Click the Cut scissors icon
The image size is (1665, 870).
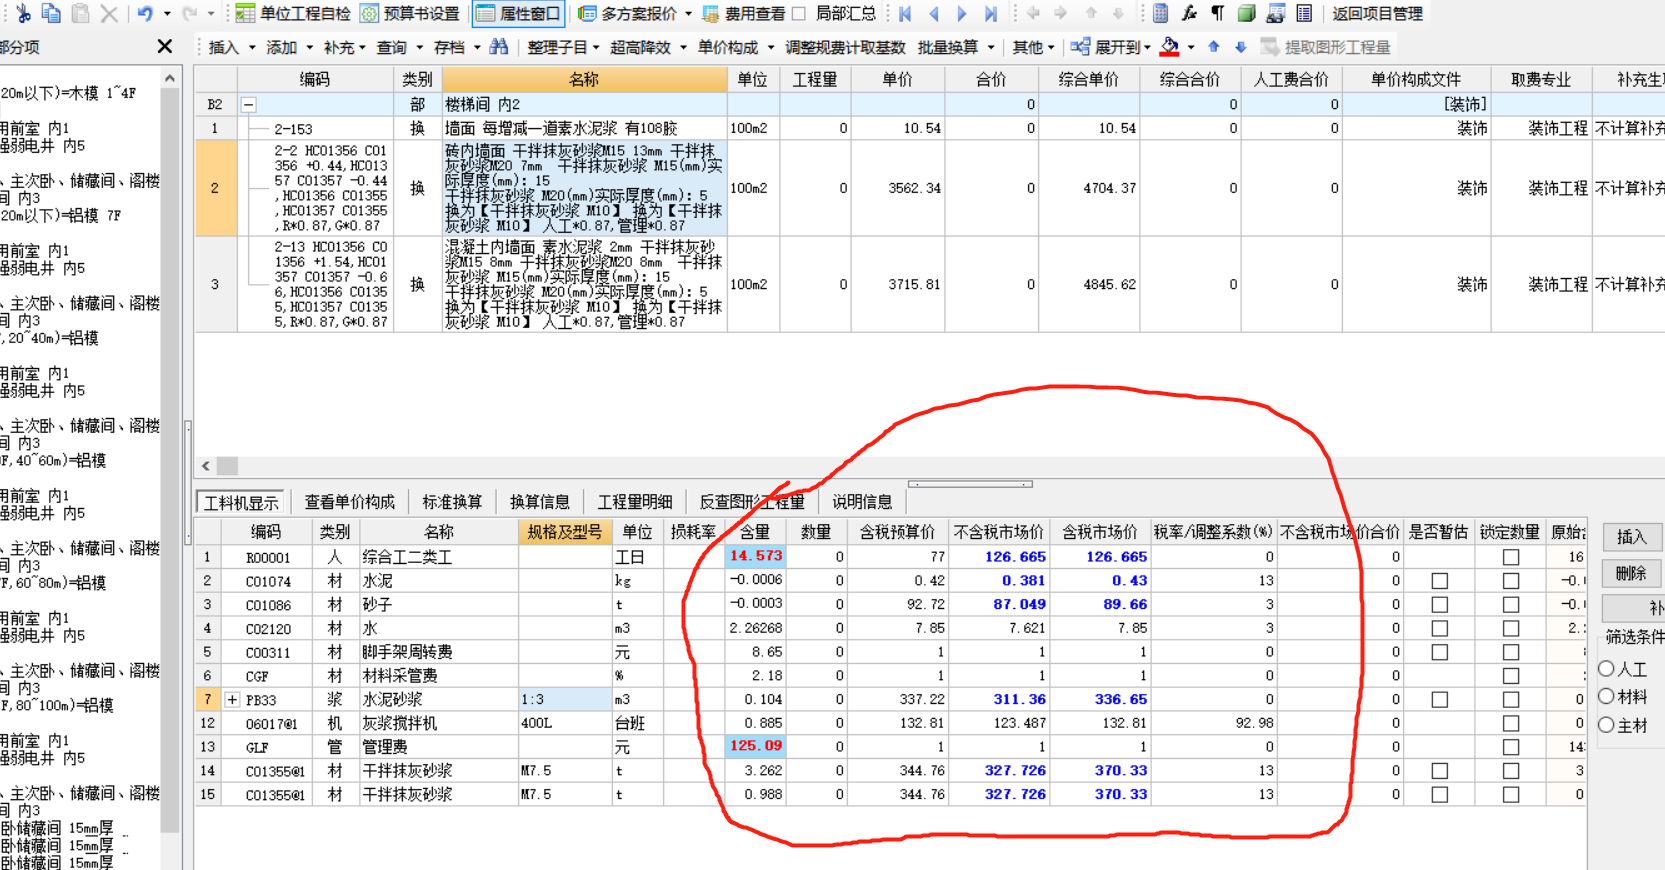point(23,13)
